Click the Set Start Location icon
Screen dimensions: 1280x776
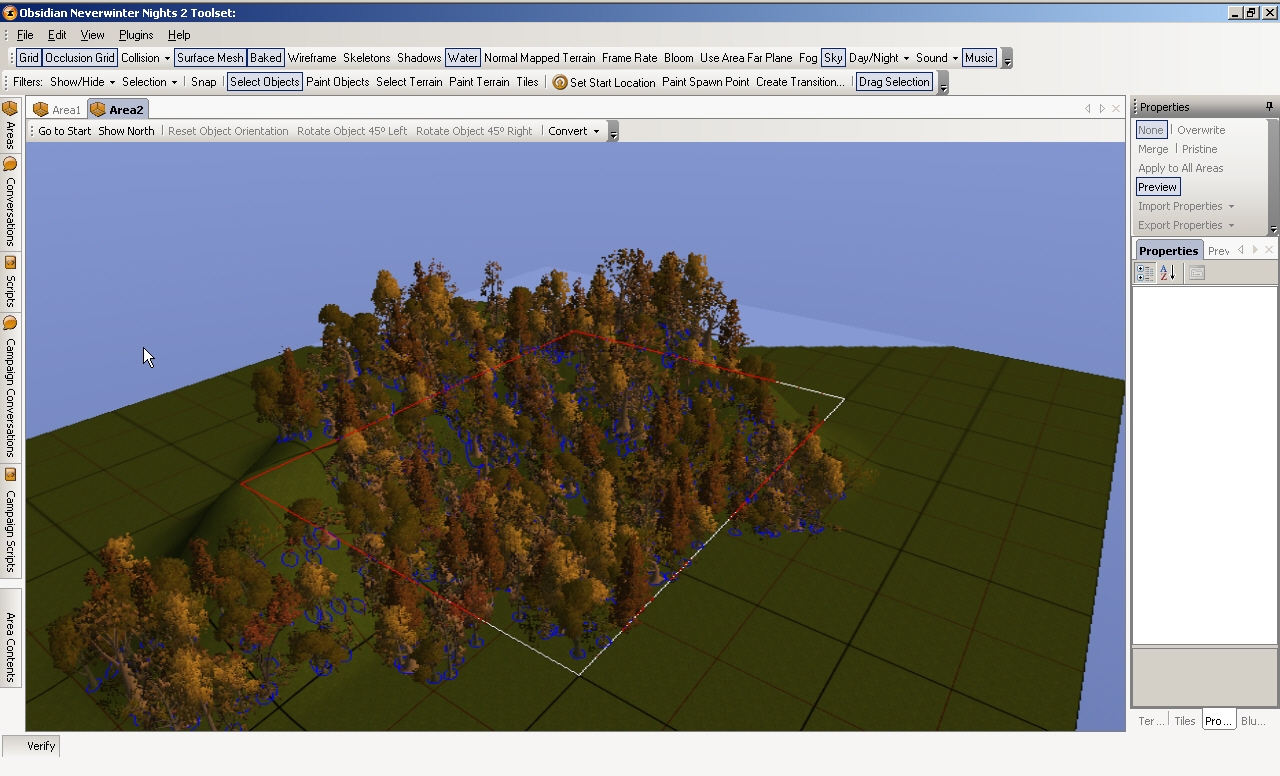tap(560, 83)
